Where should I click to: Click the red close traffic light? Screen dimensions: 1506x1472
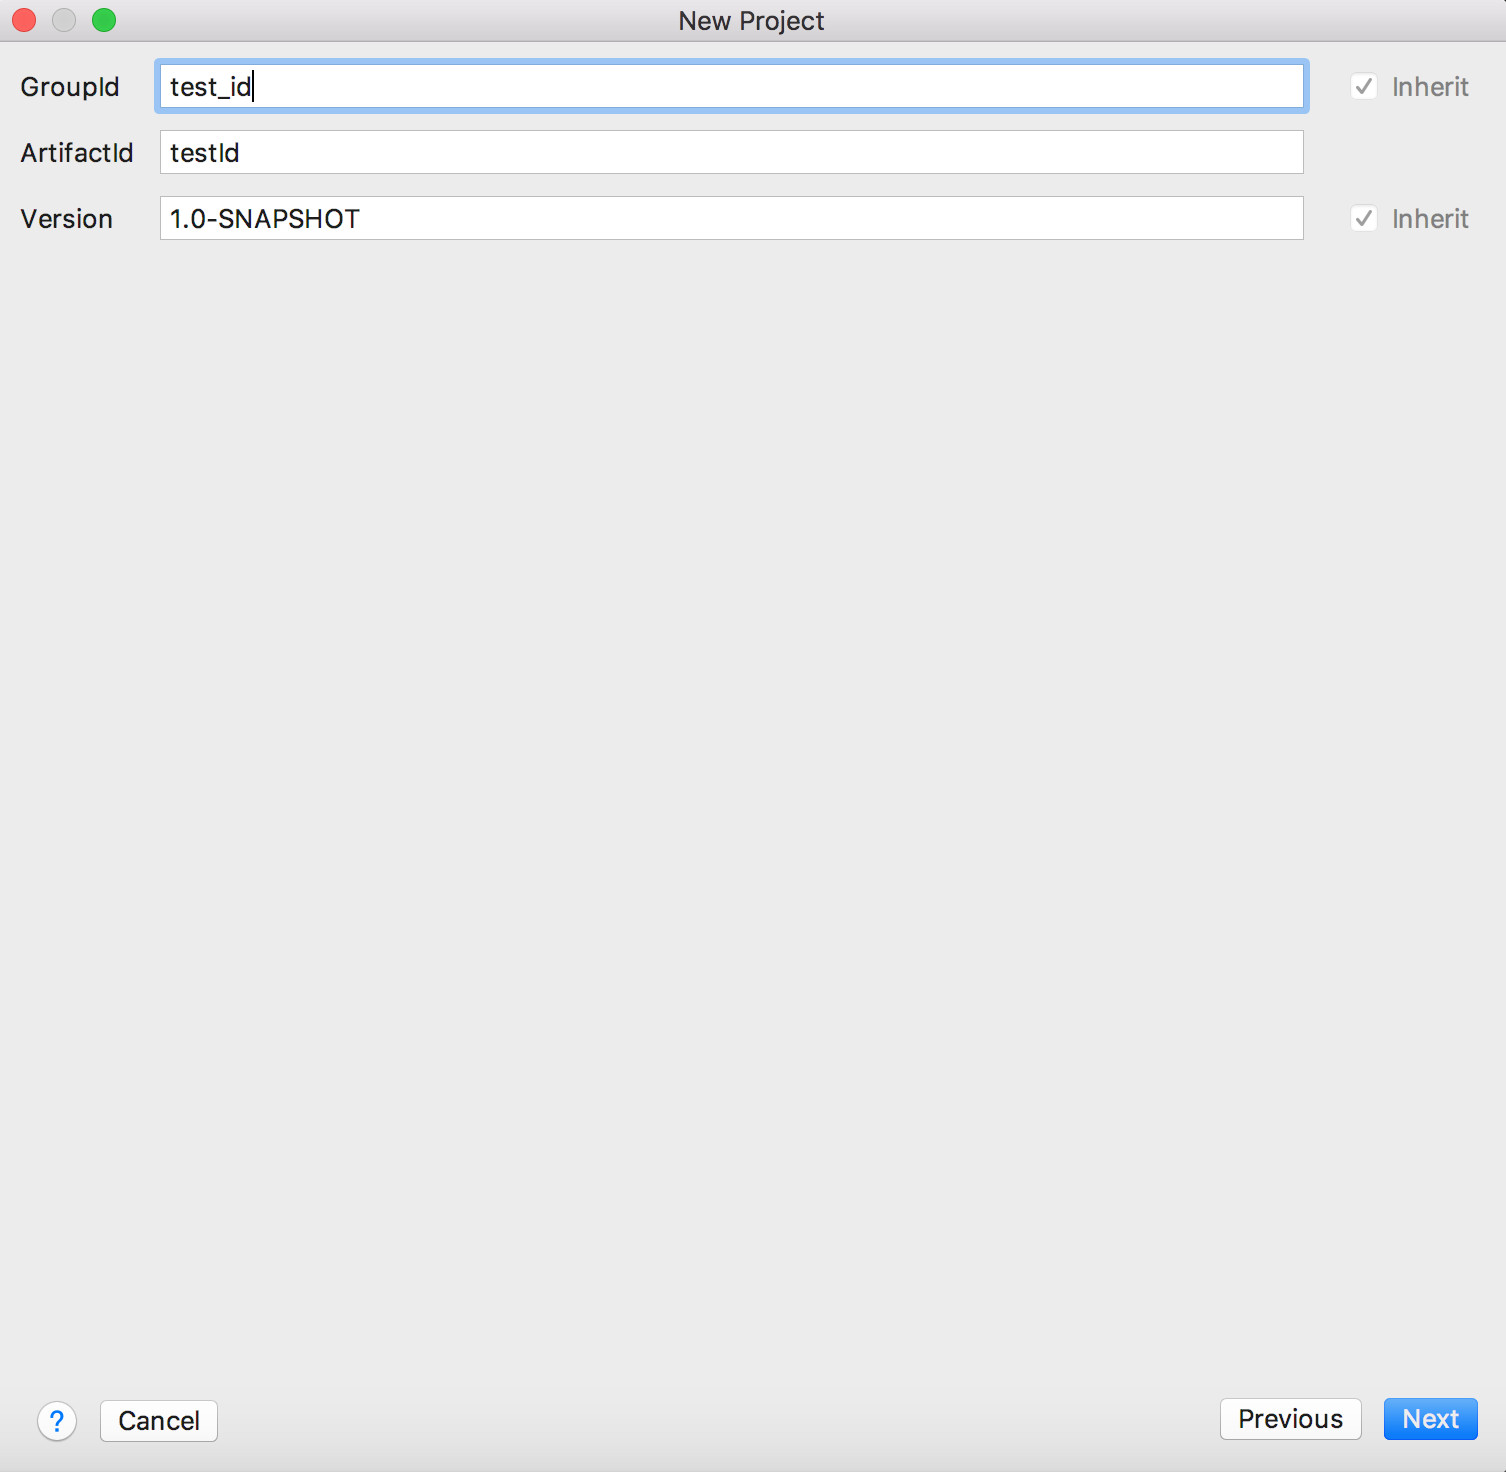23,19
